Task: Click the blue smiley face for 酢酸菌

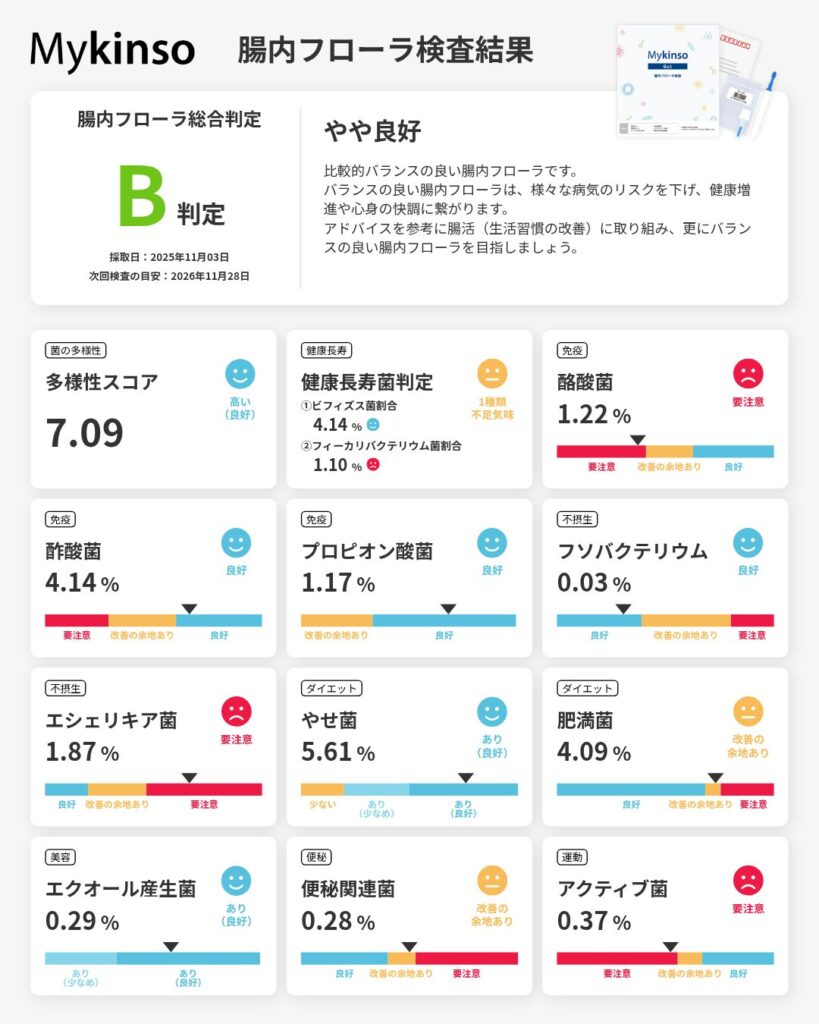Action: (236, 543)
